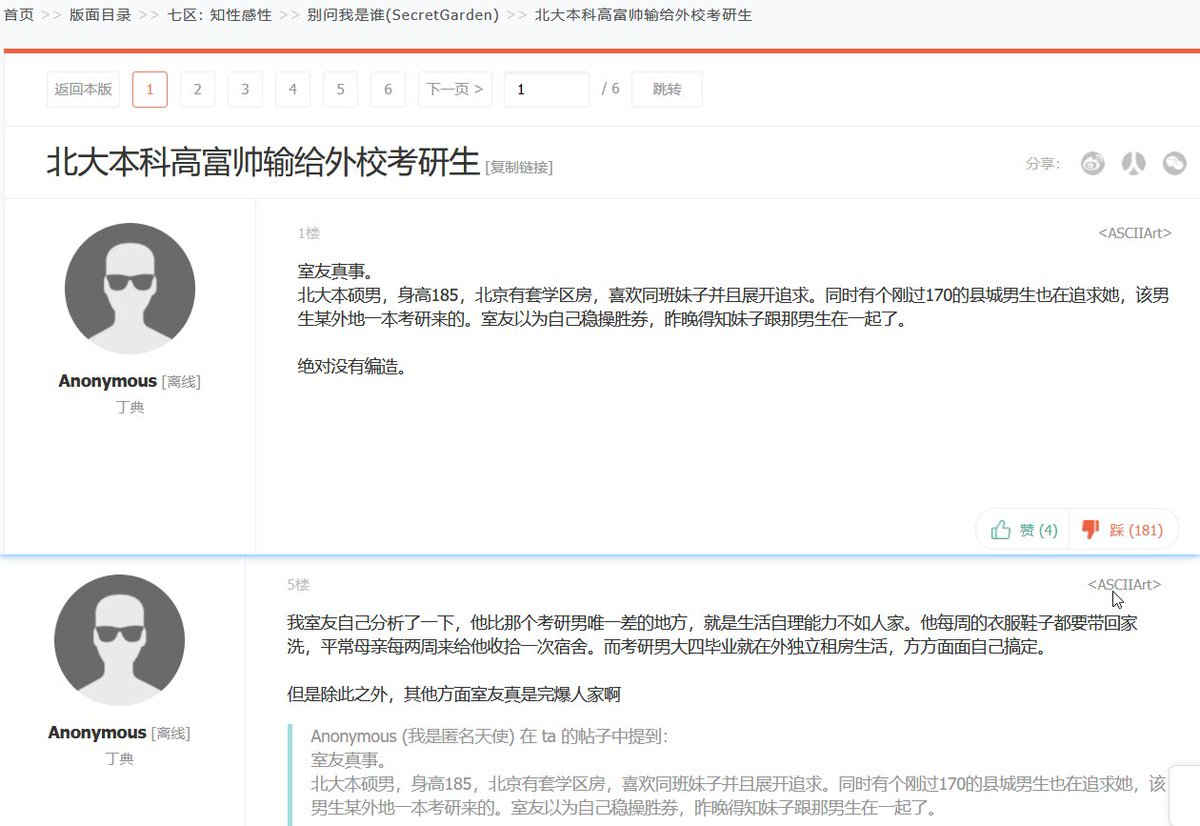Share post to Renren icon
1200x826 pixels.
click(x=1133, y=163)
